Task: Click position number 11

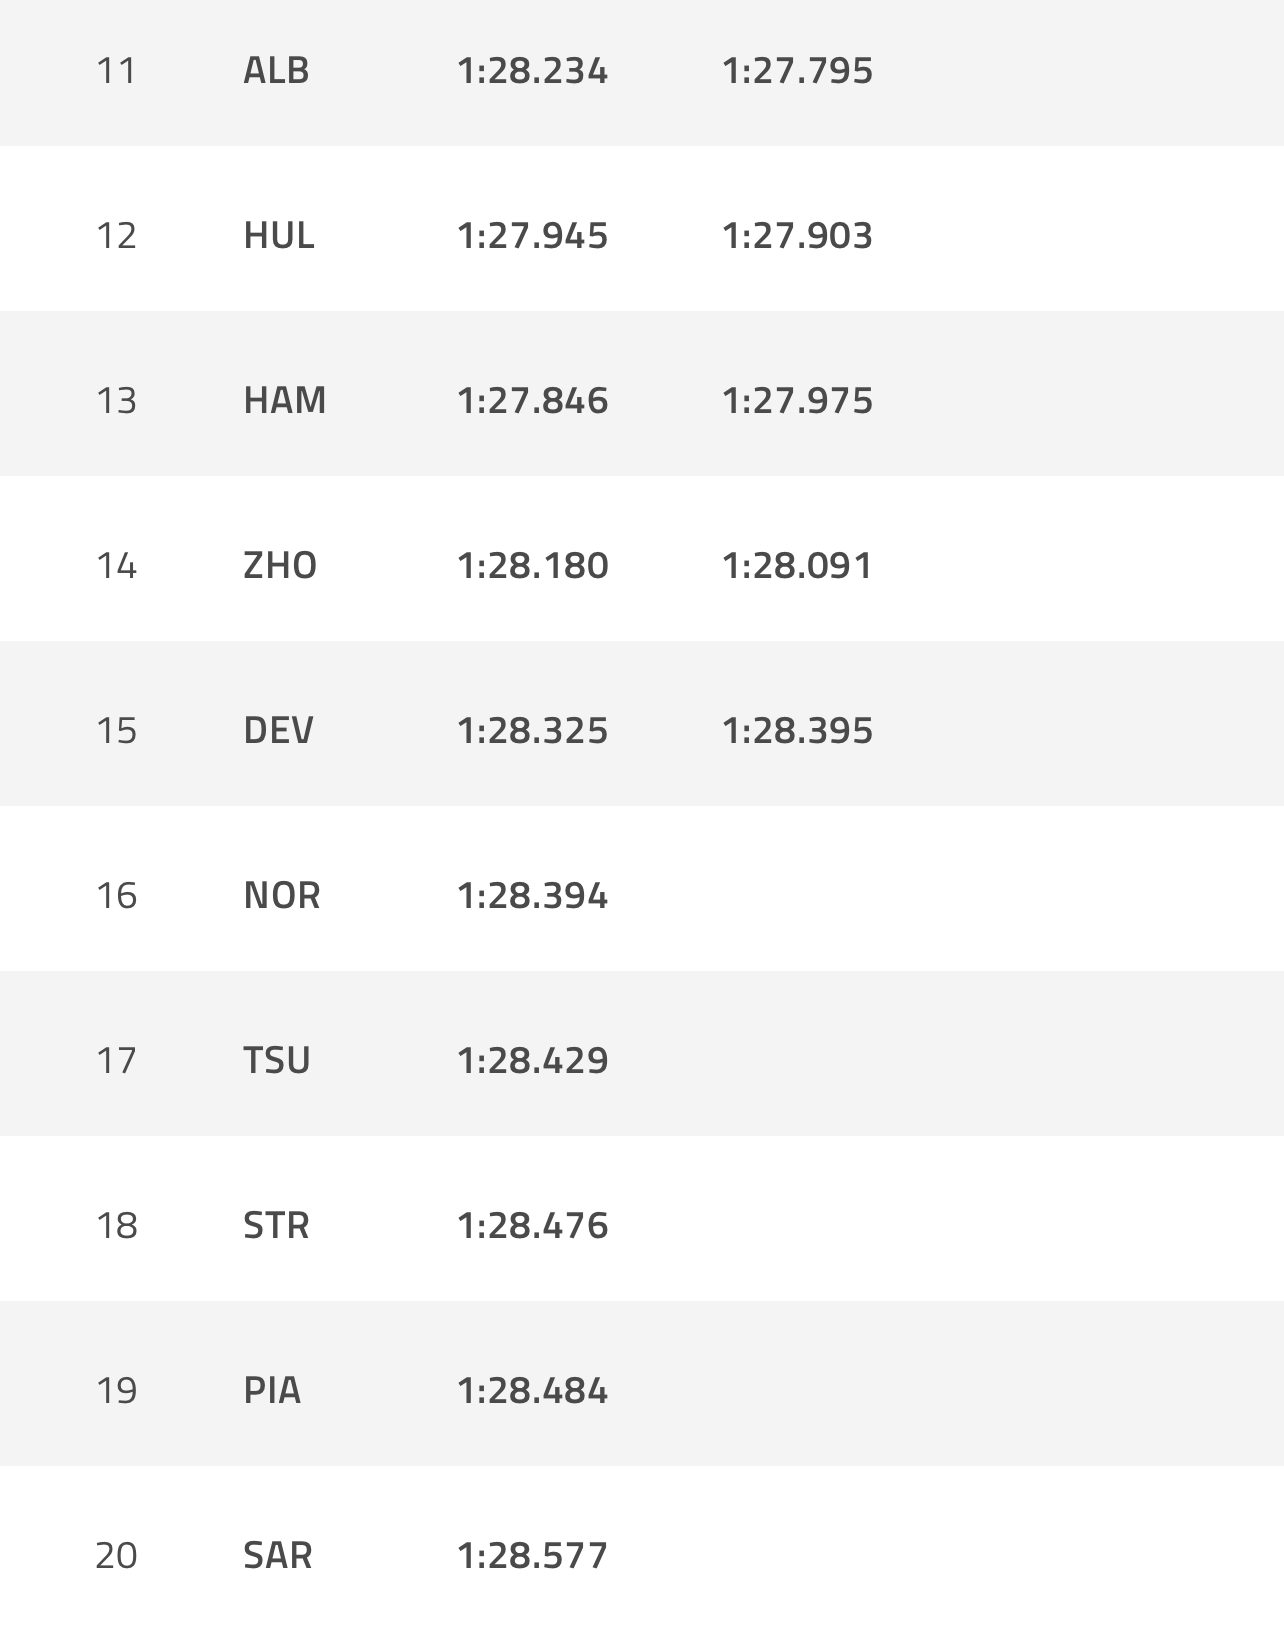Action: click(116, 70)
